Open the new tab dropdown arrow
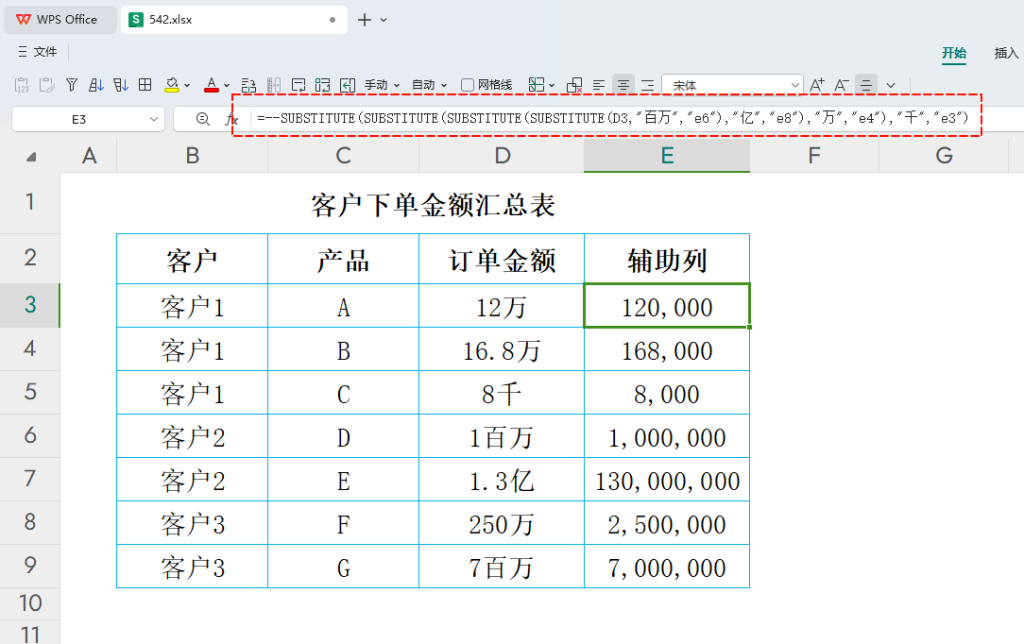This screenshot has width=1024, height=644. click(383, 20)
